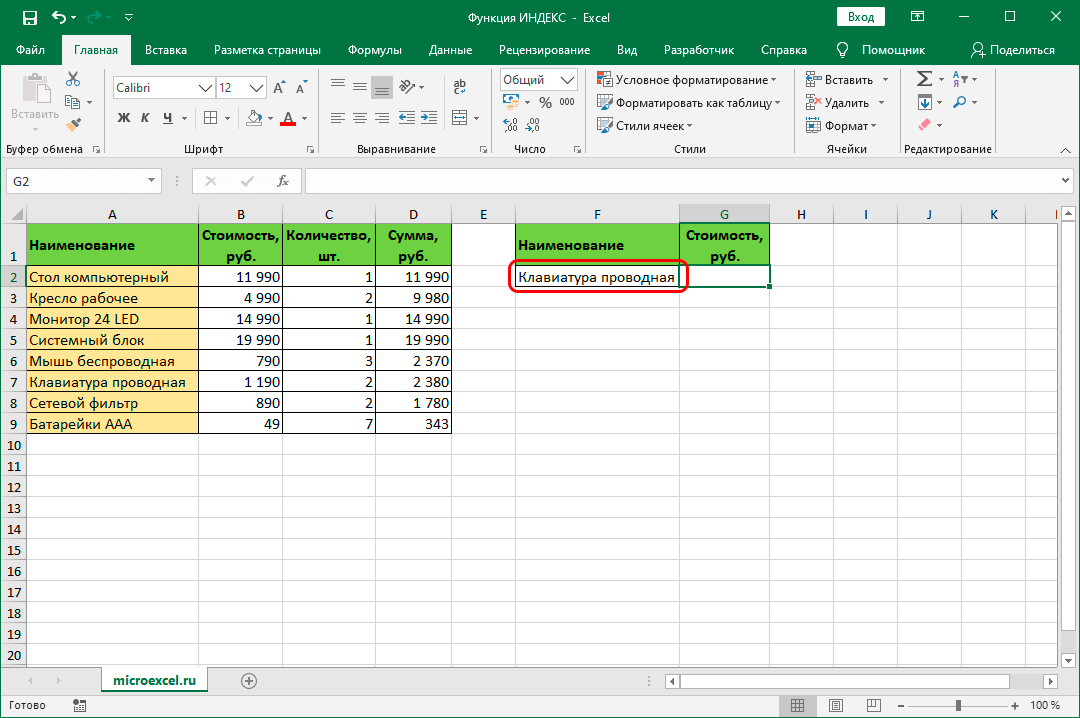This screenshot has width=1080, height=718.
Task: Open Стили ячеек menu
Action: click(644, 125)
